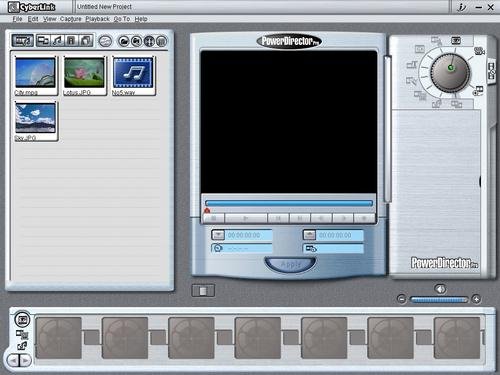Viewport: 500px width, 375px height.
Task: Click the minus button by volume slider
Action: (x=402, y=299)
